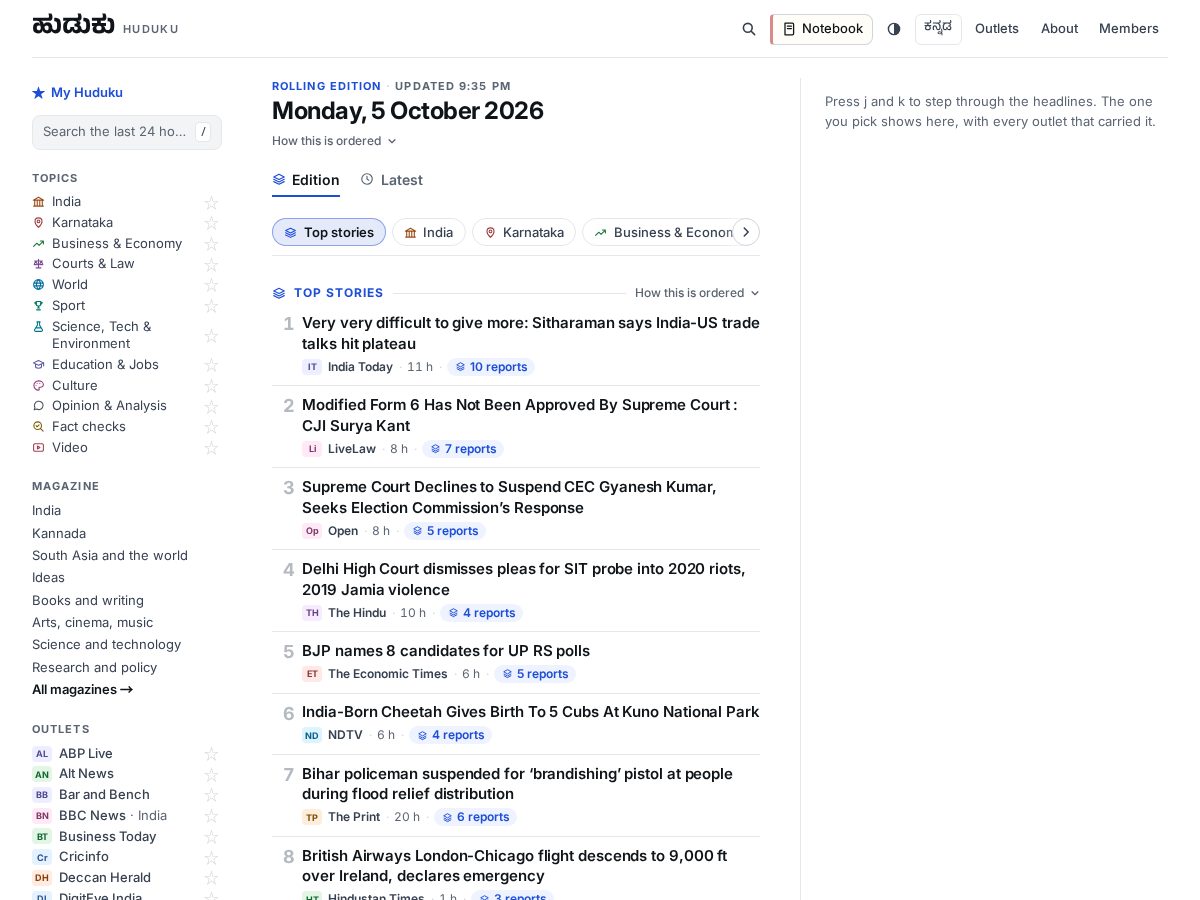Switch to the Latest tab
Screen dimensions: 1200x900
(392, 181)
